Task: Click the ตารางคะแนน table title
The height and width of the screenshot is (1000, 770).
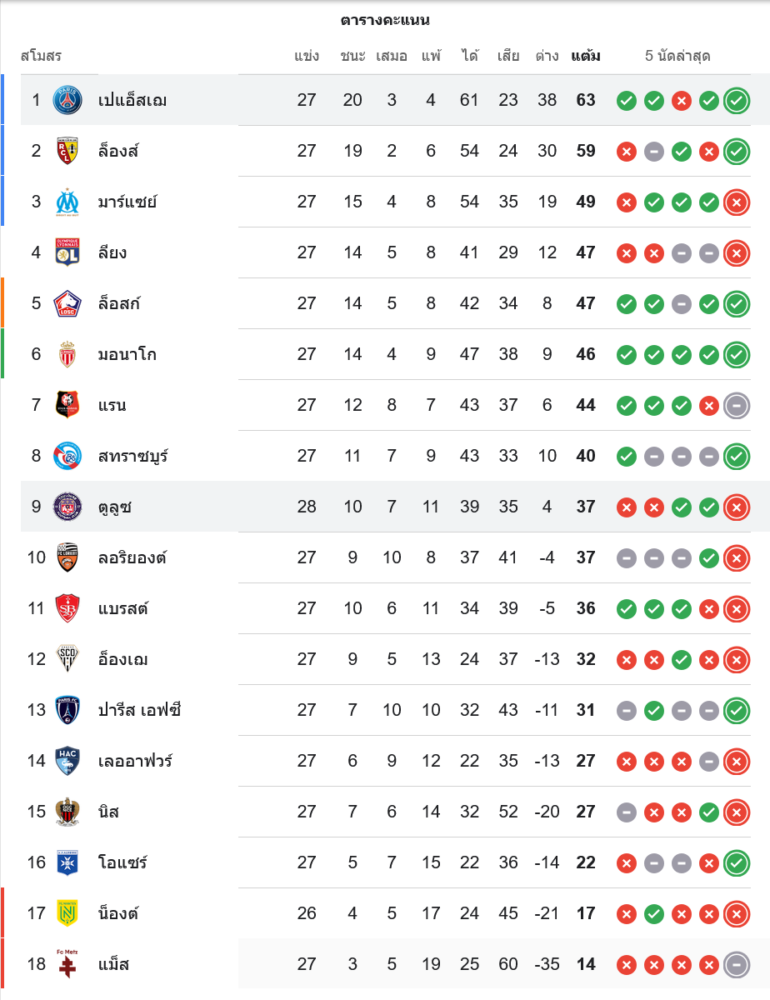Action: pos(385,20)
